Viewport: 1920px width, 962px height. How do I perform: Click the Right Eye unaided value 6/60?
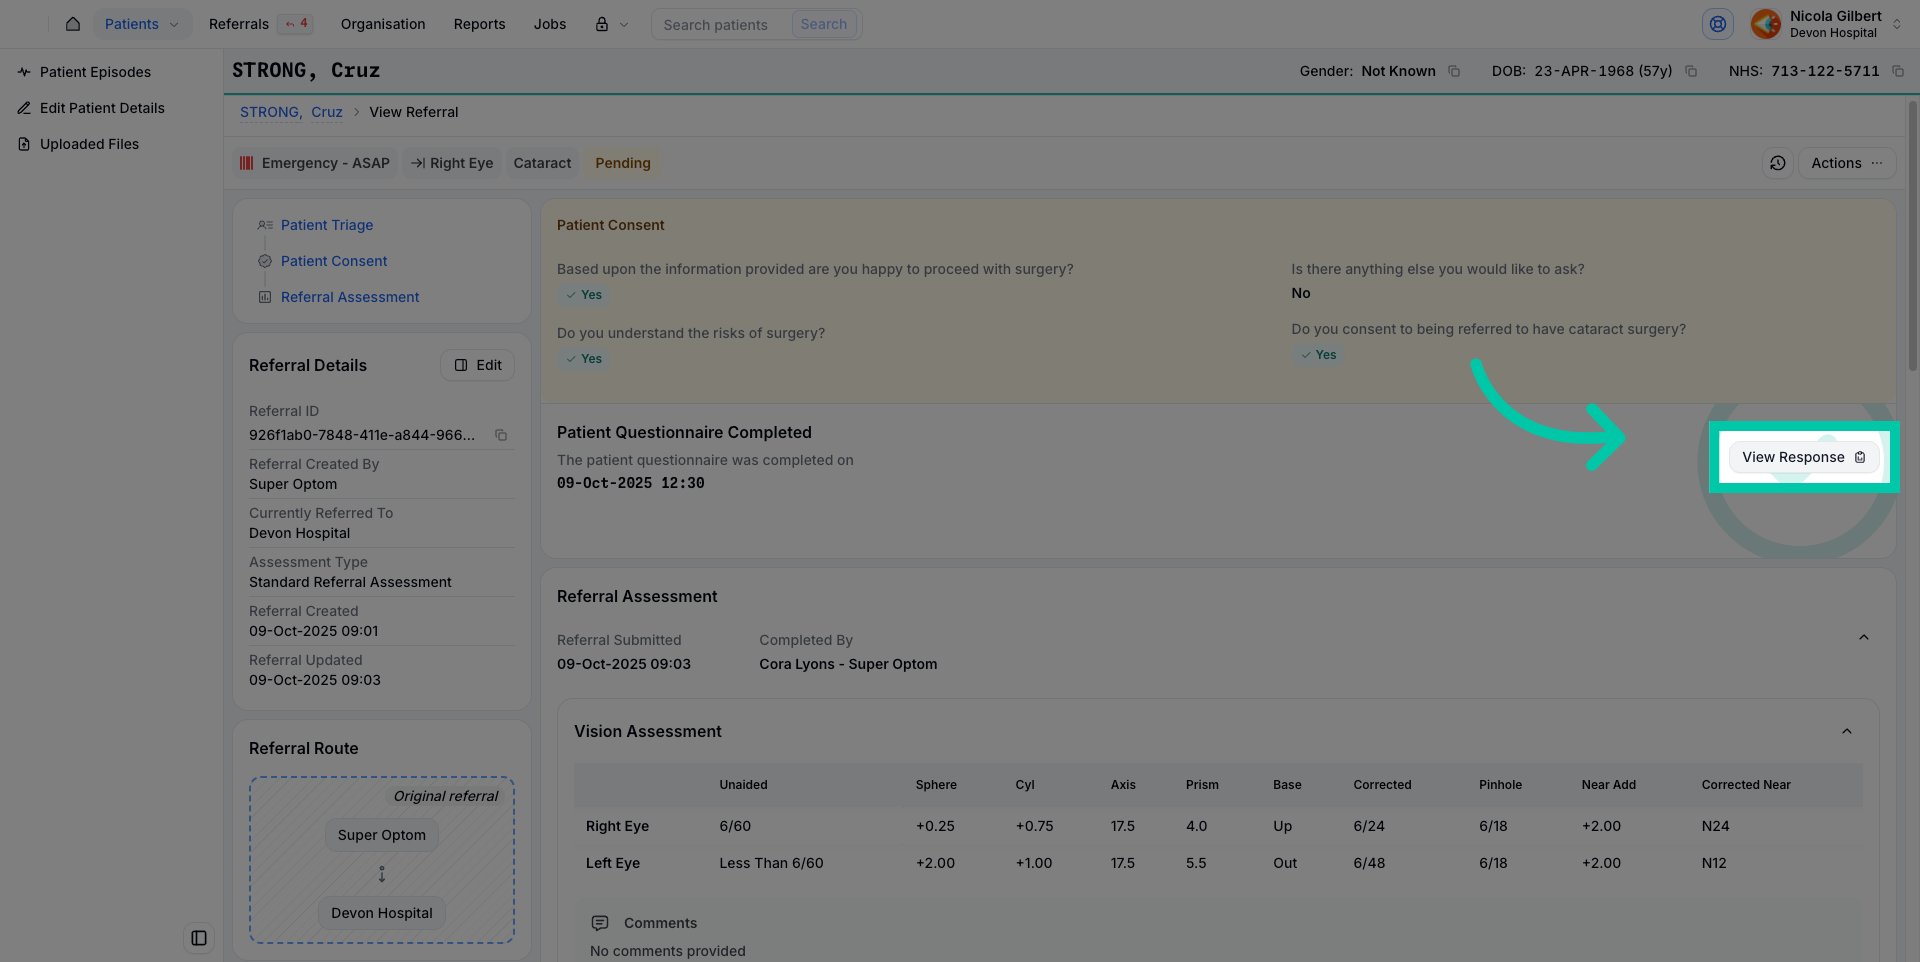coord(735,826)
